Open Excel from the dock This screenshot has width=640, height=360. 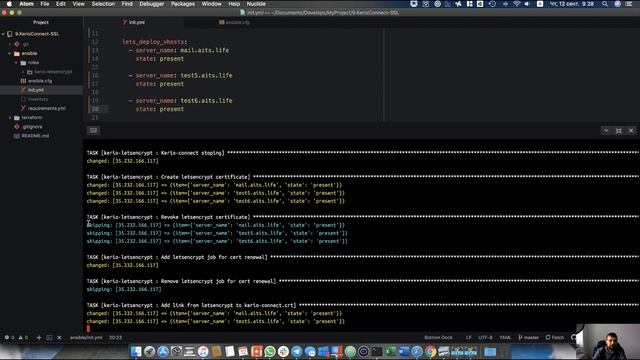point(390,351)
